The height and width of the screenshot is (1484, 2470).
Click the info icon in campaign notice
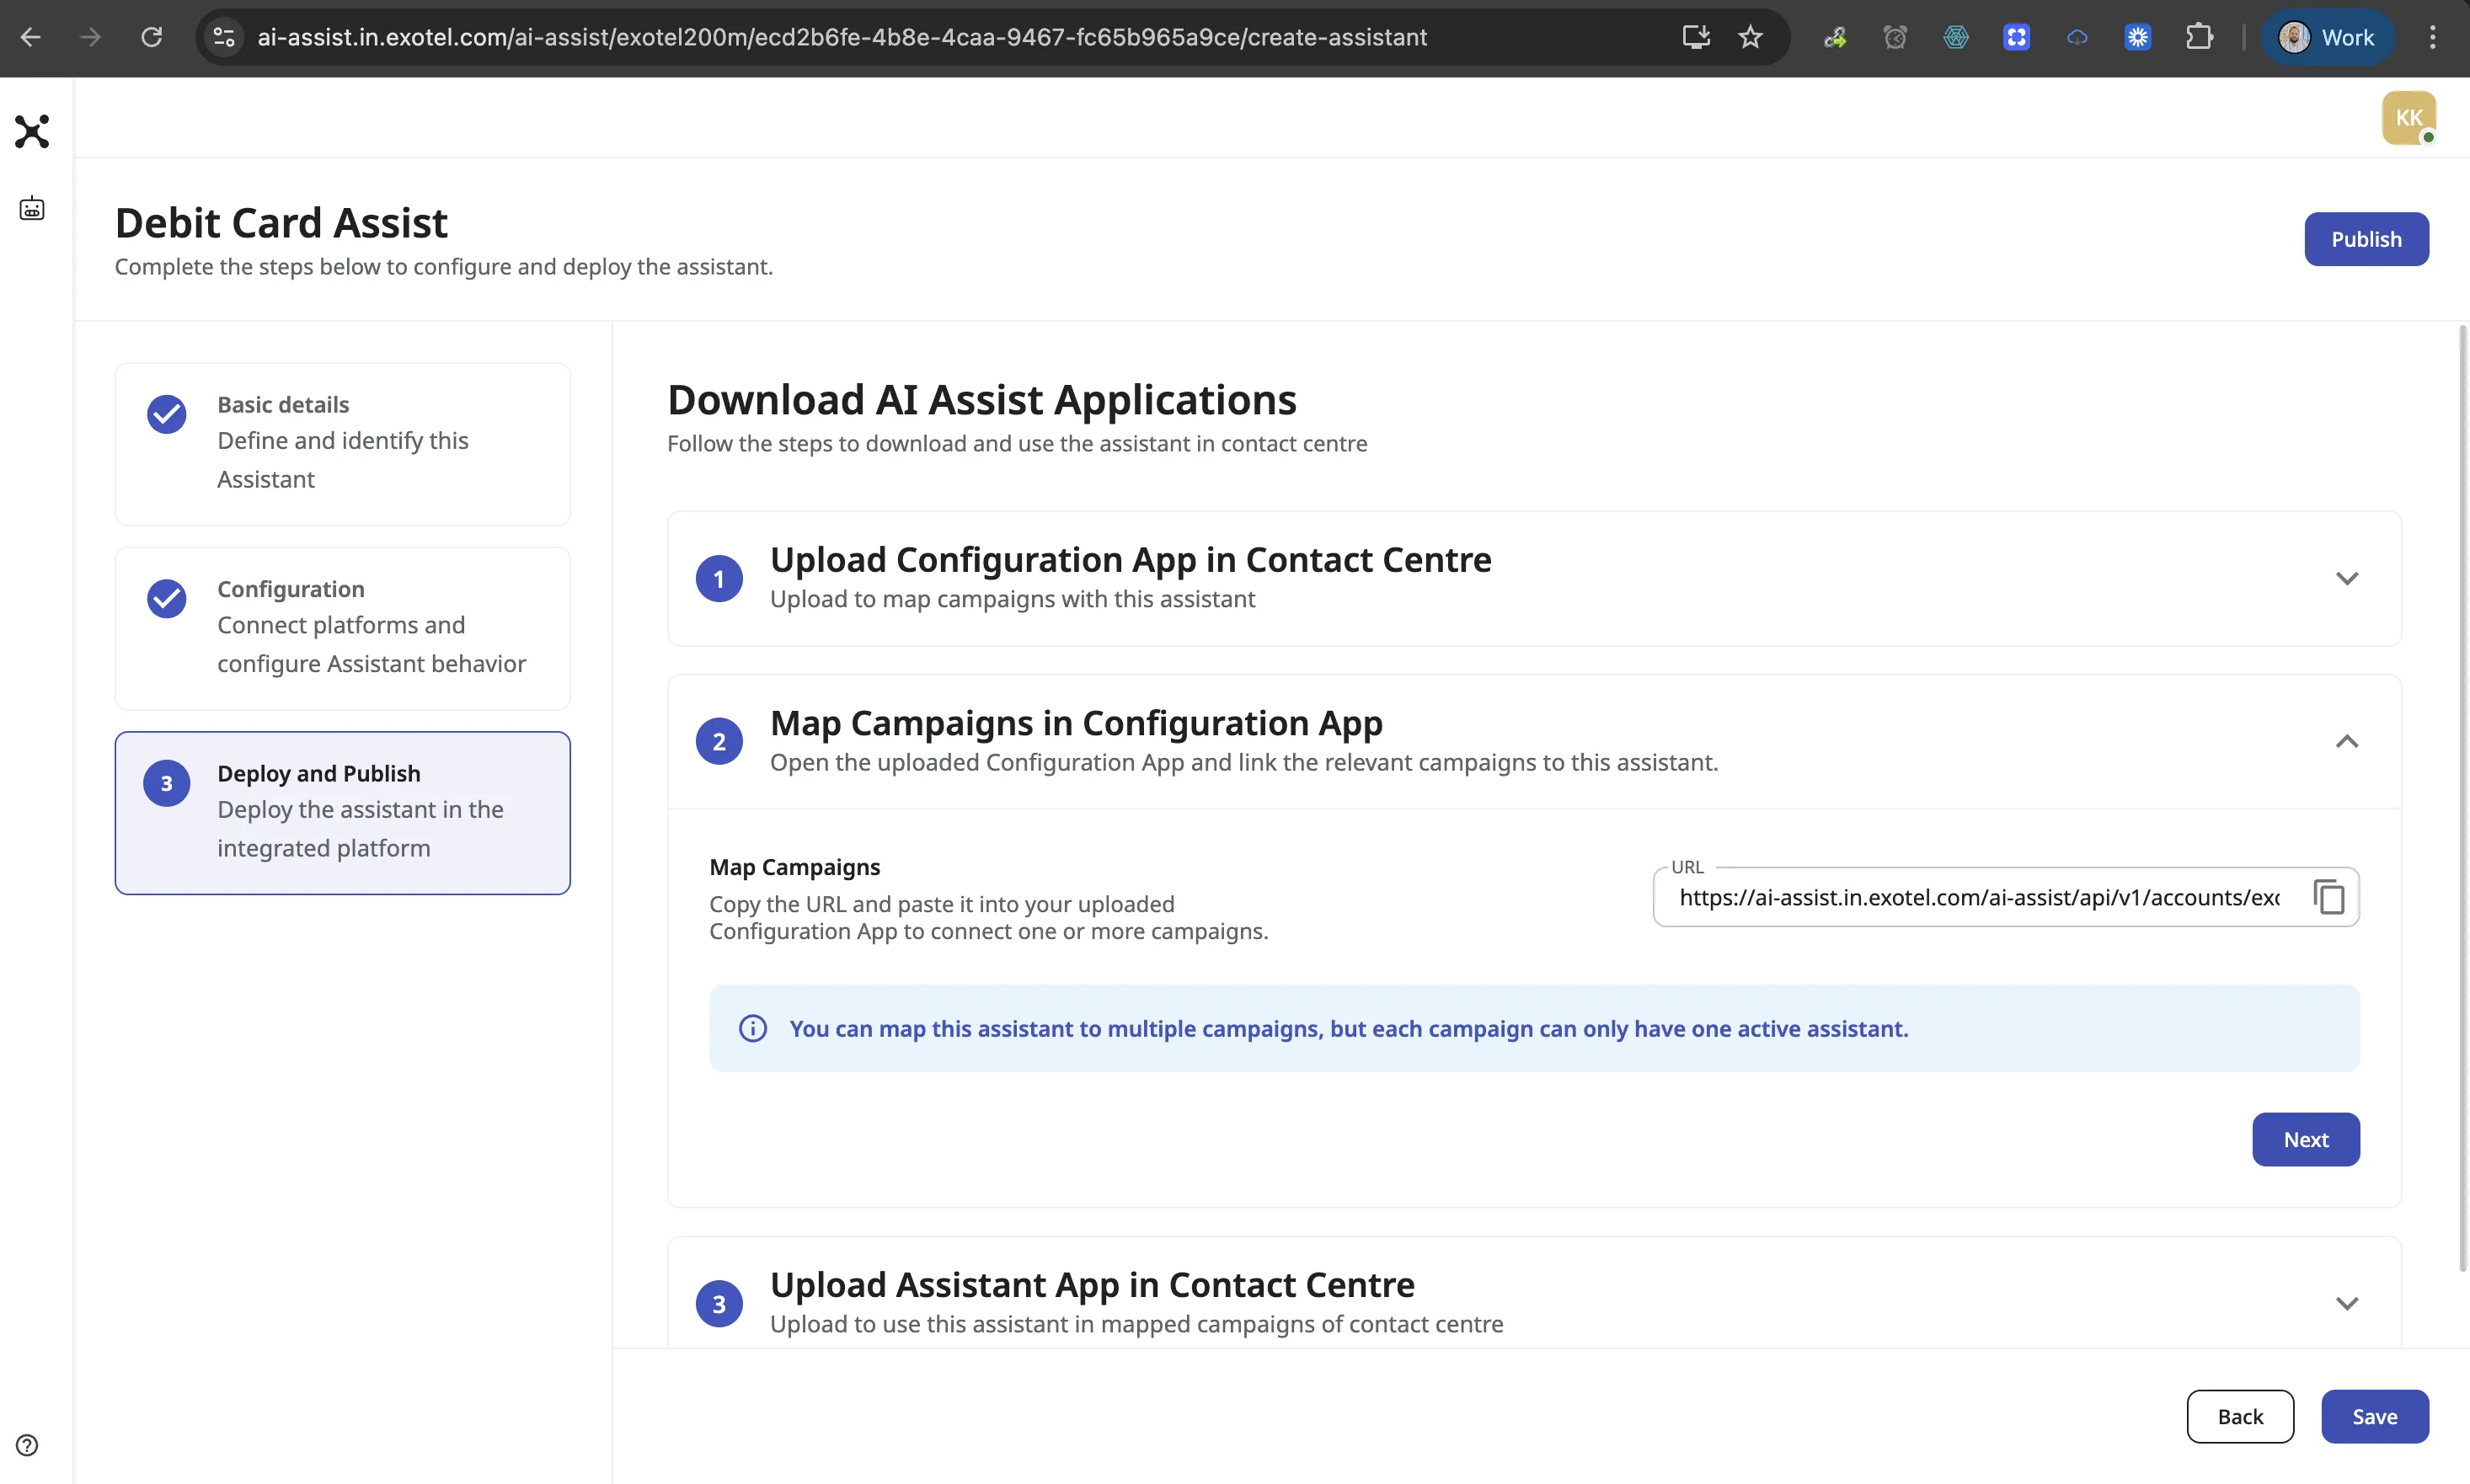pyautogui.click(x=753, y=1028)
